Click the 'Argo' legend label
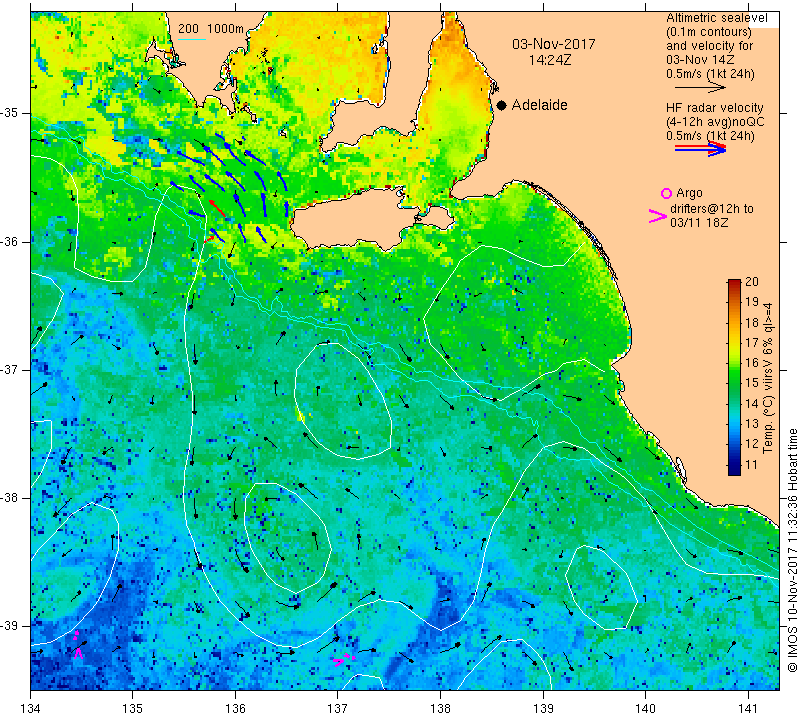The width and height of the screenshot is (800, 720). tap(689, 193)
